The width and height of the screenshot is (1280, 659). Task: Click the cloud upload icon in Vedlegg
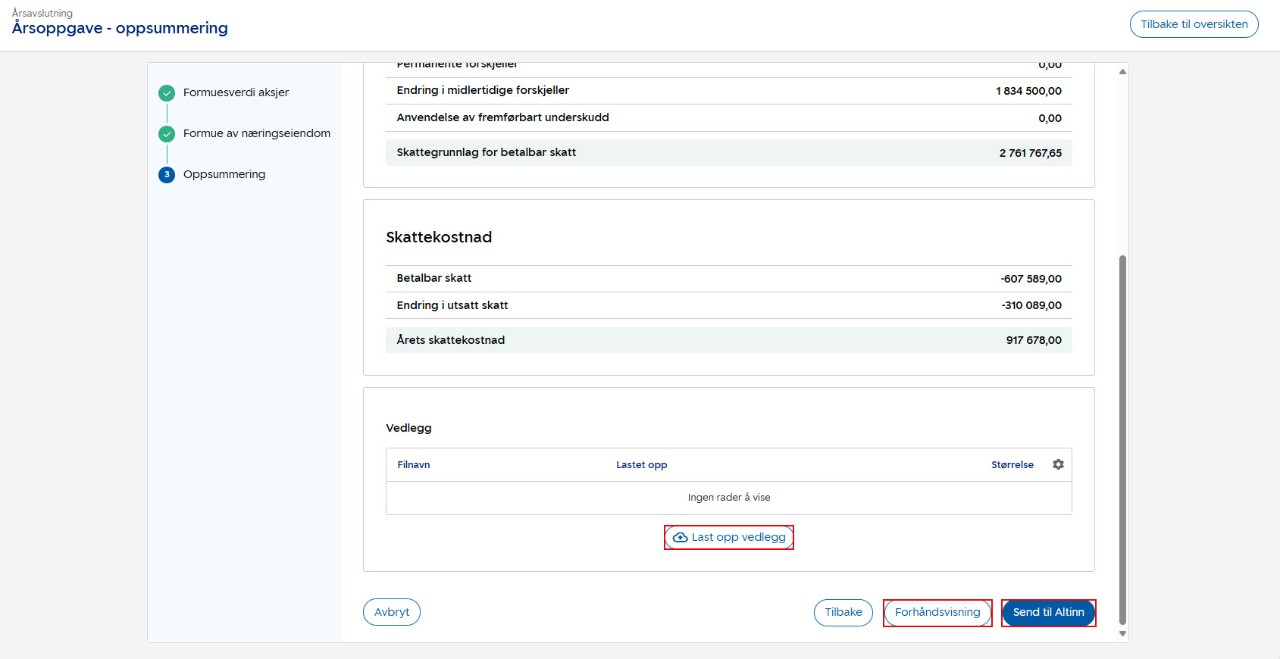coord(680,538)
